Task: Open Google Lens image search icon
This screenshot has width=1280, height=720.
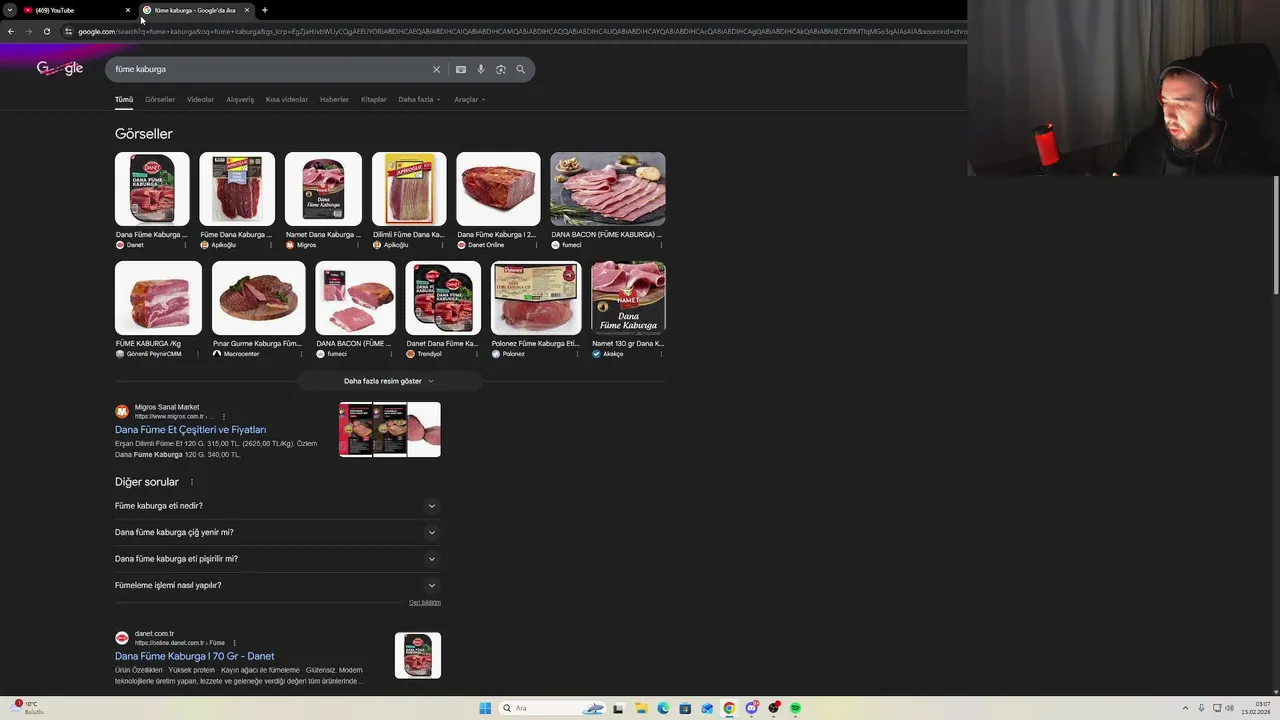Action: click(501, 69)
